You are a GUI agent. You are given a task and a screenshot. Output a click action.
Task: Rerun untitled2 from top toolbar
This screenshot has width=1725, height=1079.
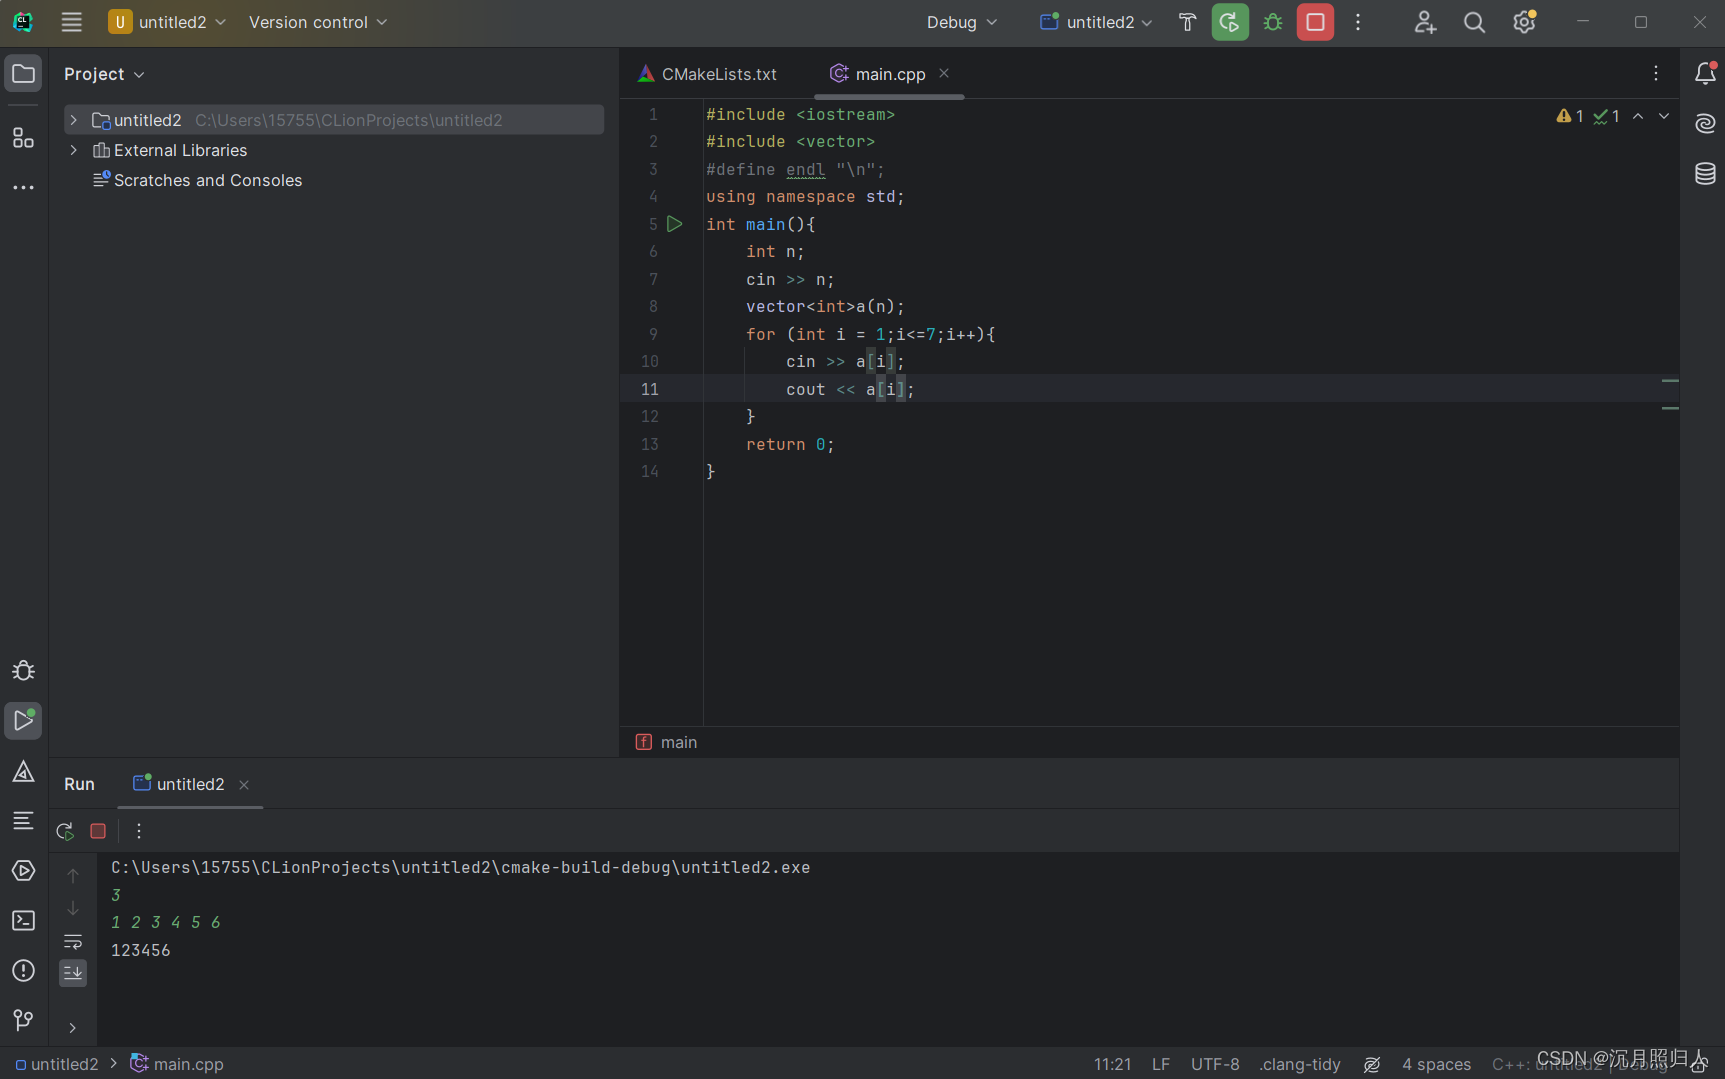coord(1230,22)
